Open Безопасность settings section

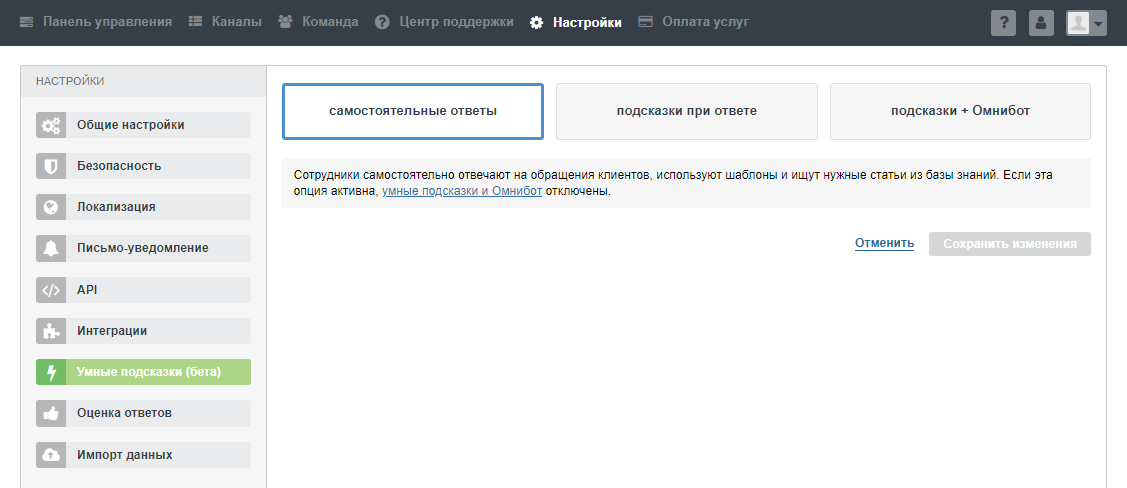tap(143, 166)
